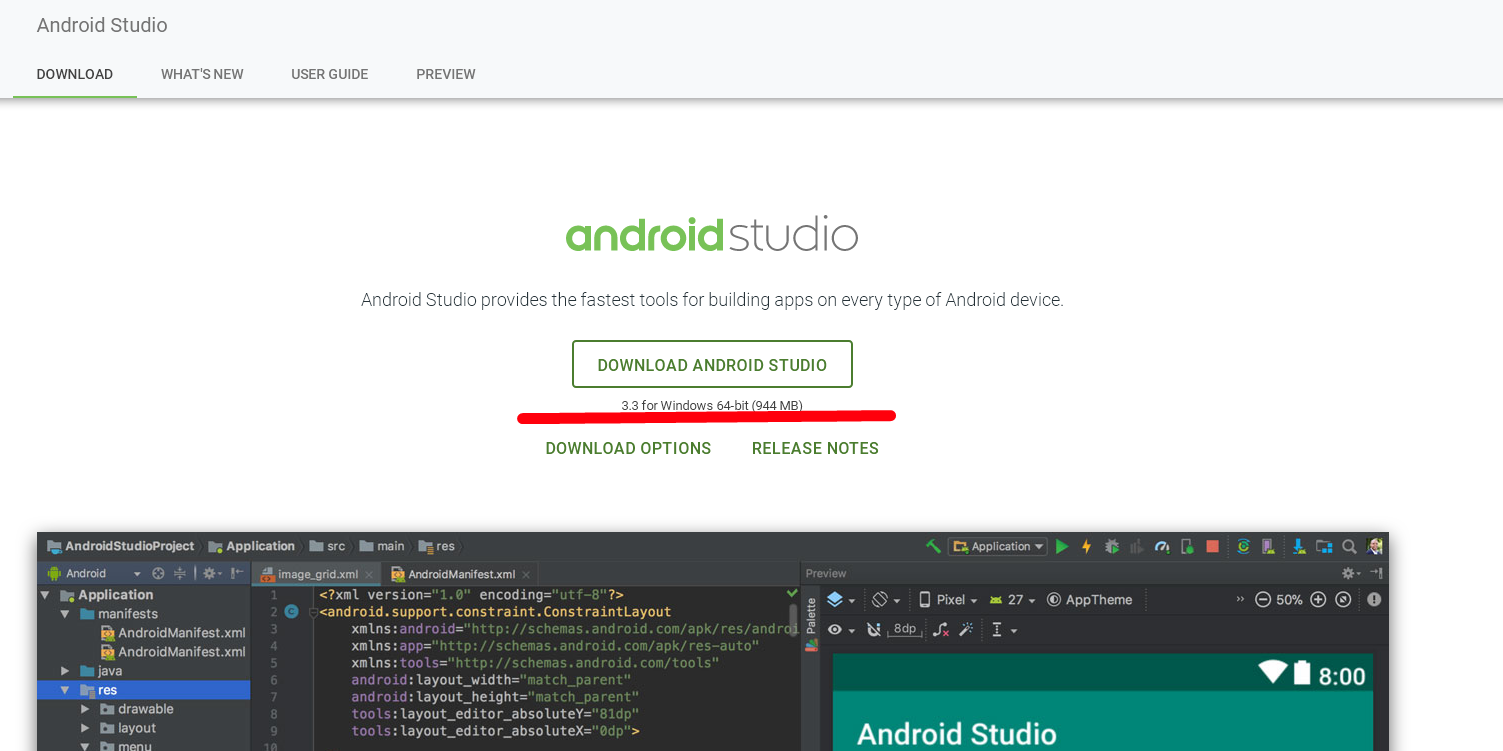Open the DOWNLOAD OPTIONS link

pyautogui.click(x=628, y=448)
